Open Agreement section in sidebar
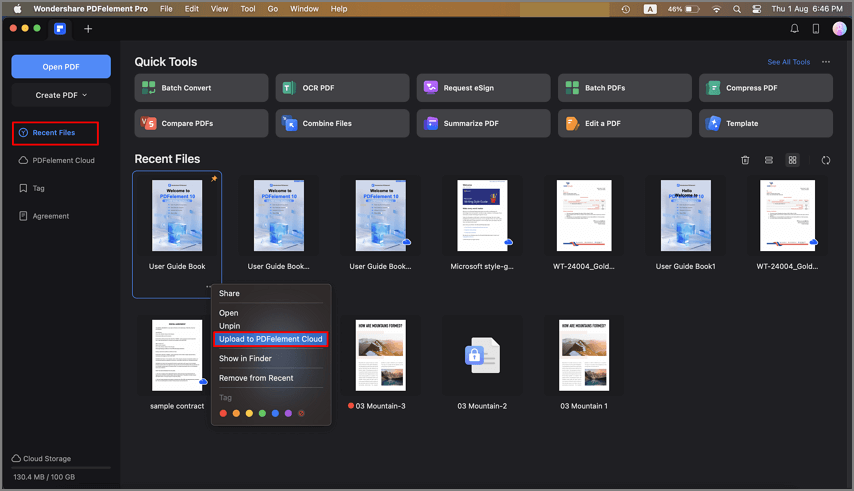The image size is (854, 491). 44,216
